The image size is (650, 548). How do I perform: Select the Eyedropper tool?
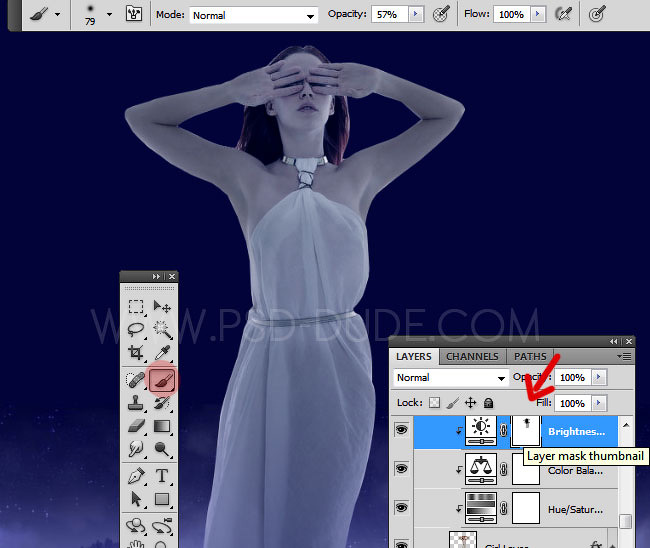162,353
